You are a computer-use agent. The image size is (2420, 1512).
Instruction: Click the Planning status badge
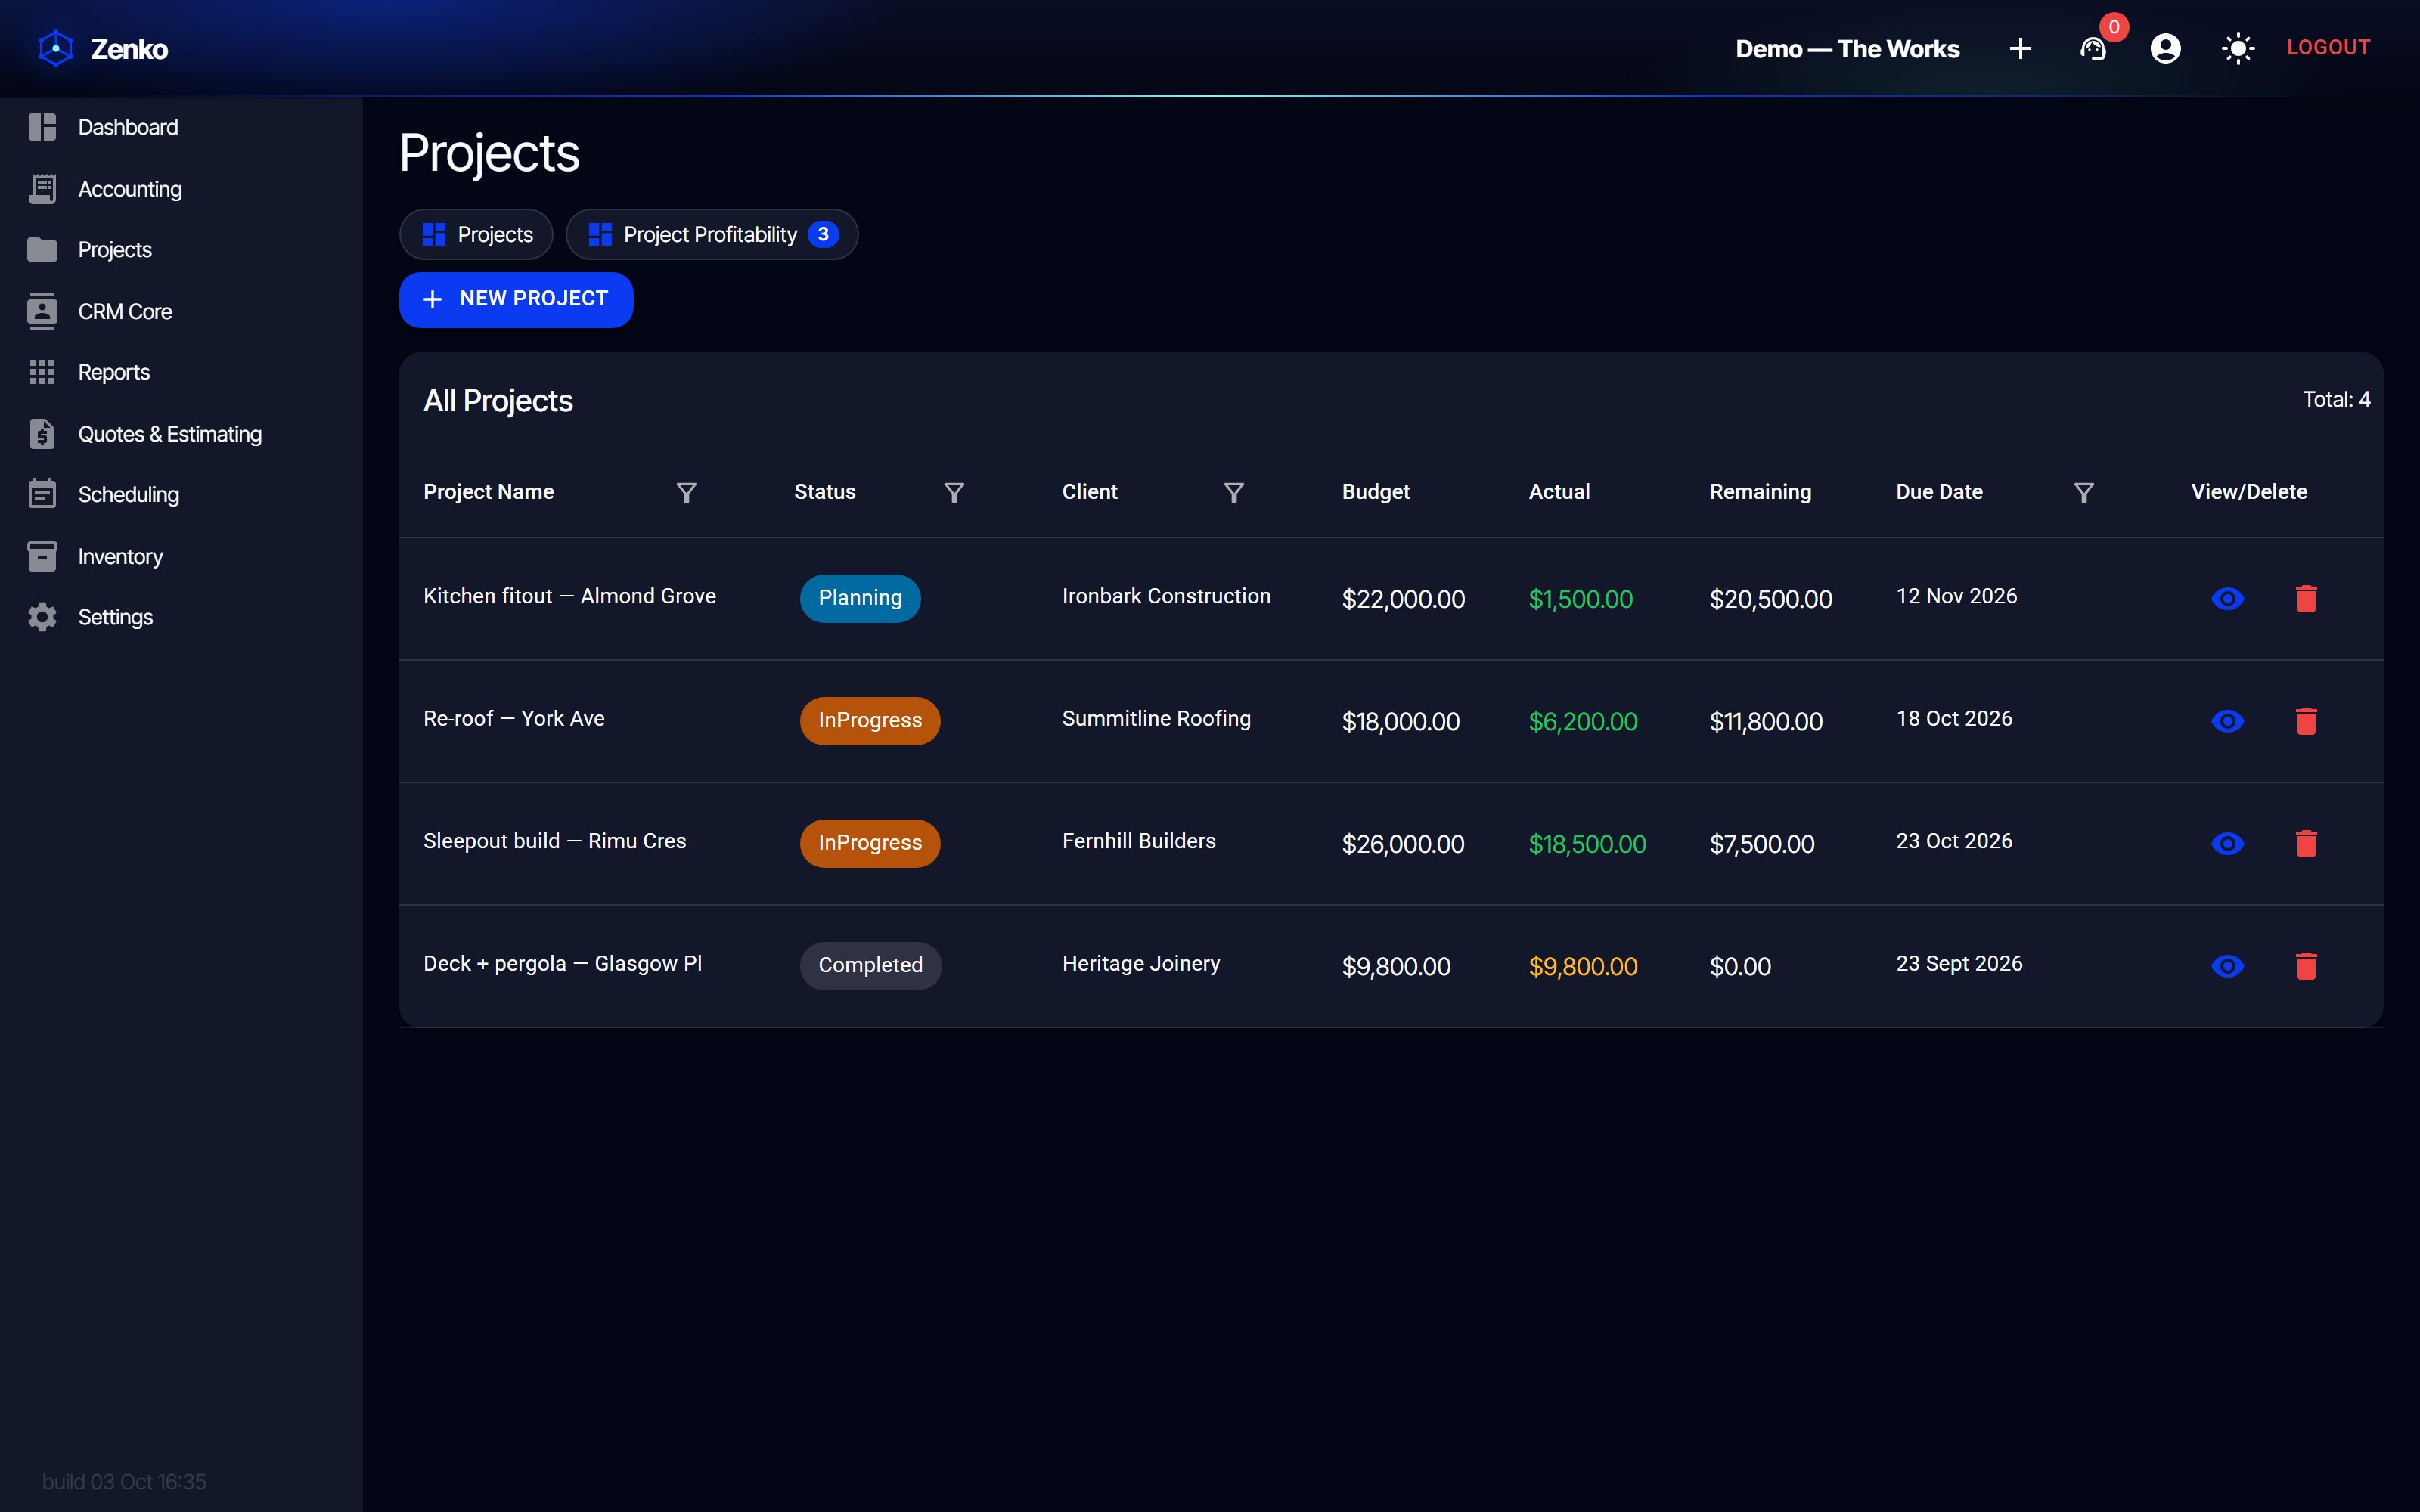[860, 598]
